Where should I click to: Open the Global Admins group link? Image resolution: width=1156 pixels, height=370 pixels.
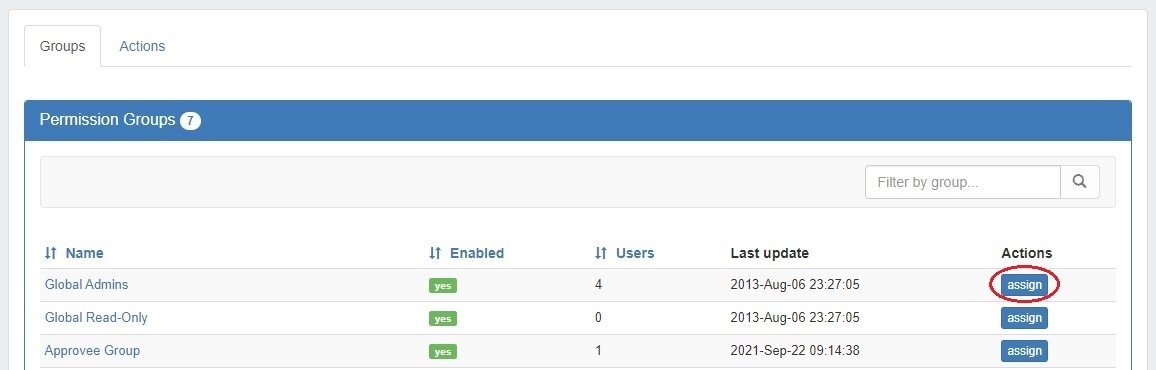tap(87, 285)
